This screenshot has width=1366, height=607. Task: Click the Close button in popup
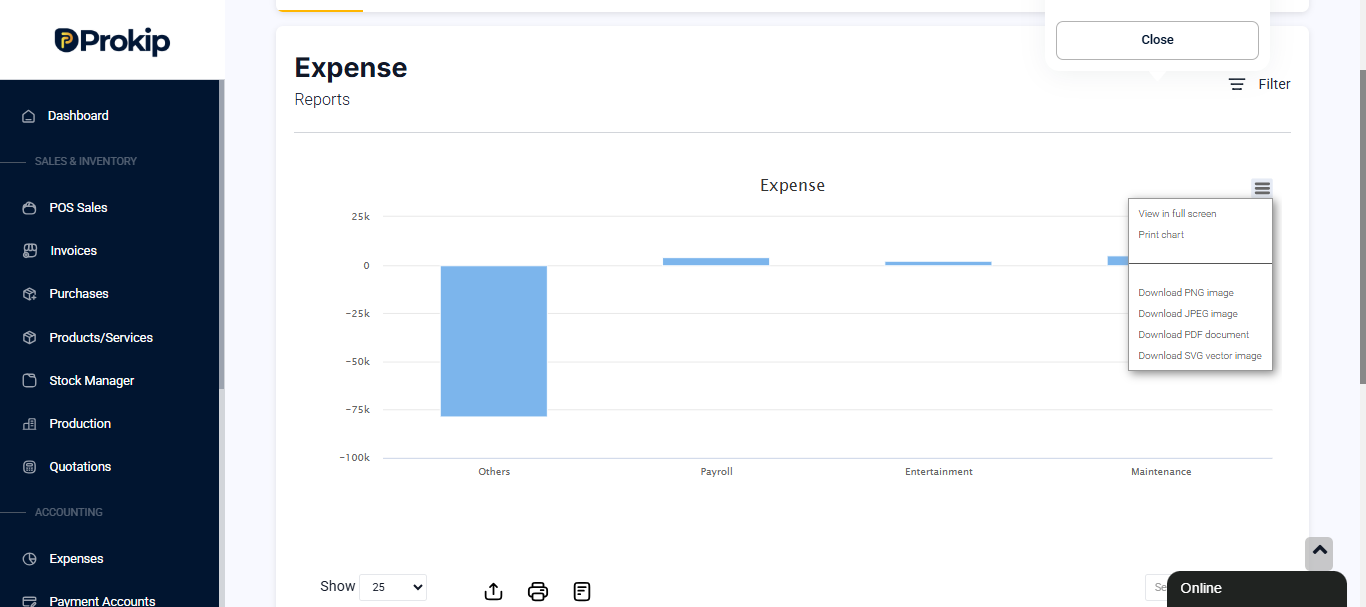point(1157,40)
